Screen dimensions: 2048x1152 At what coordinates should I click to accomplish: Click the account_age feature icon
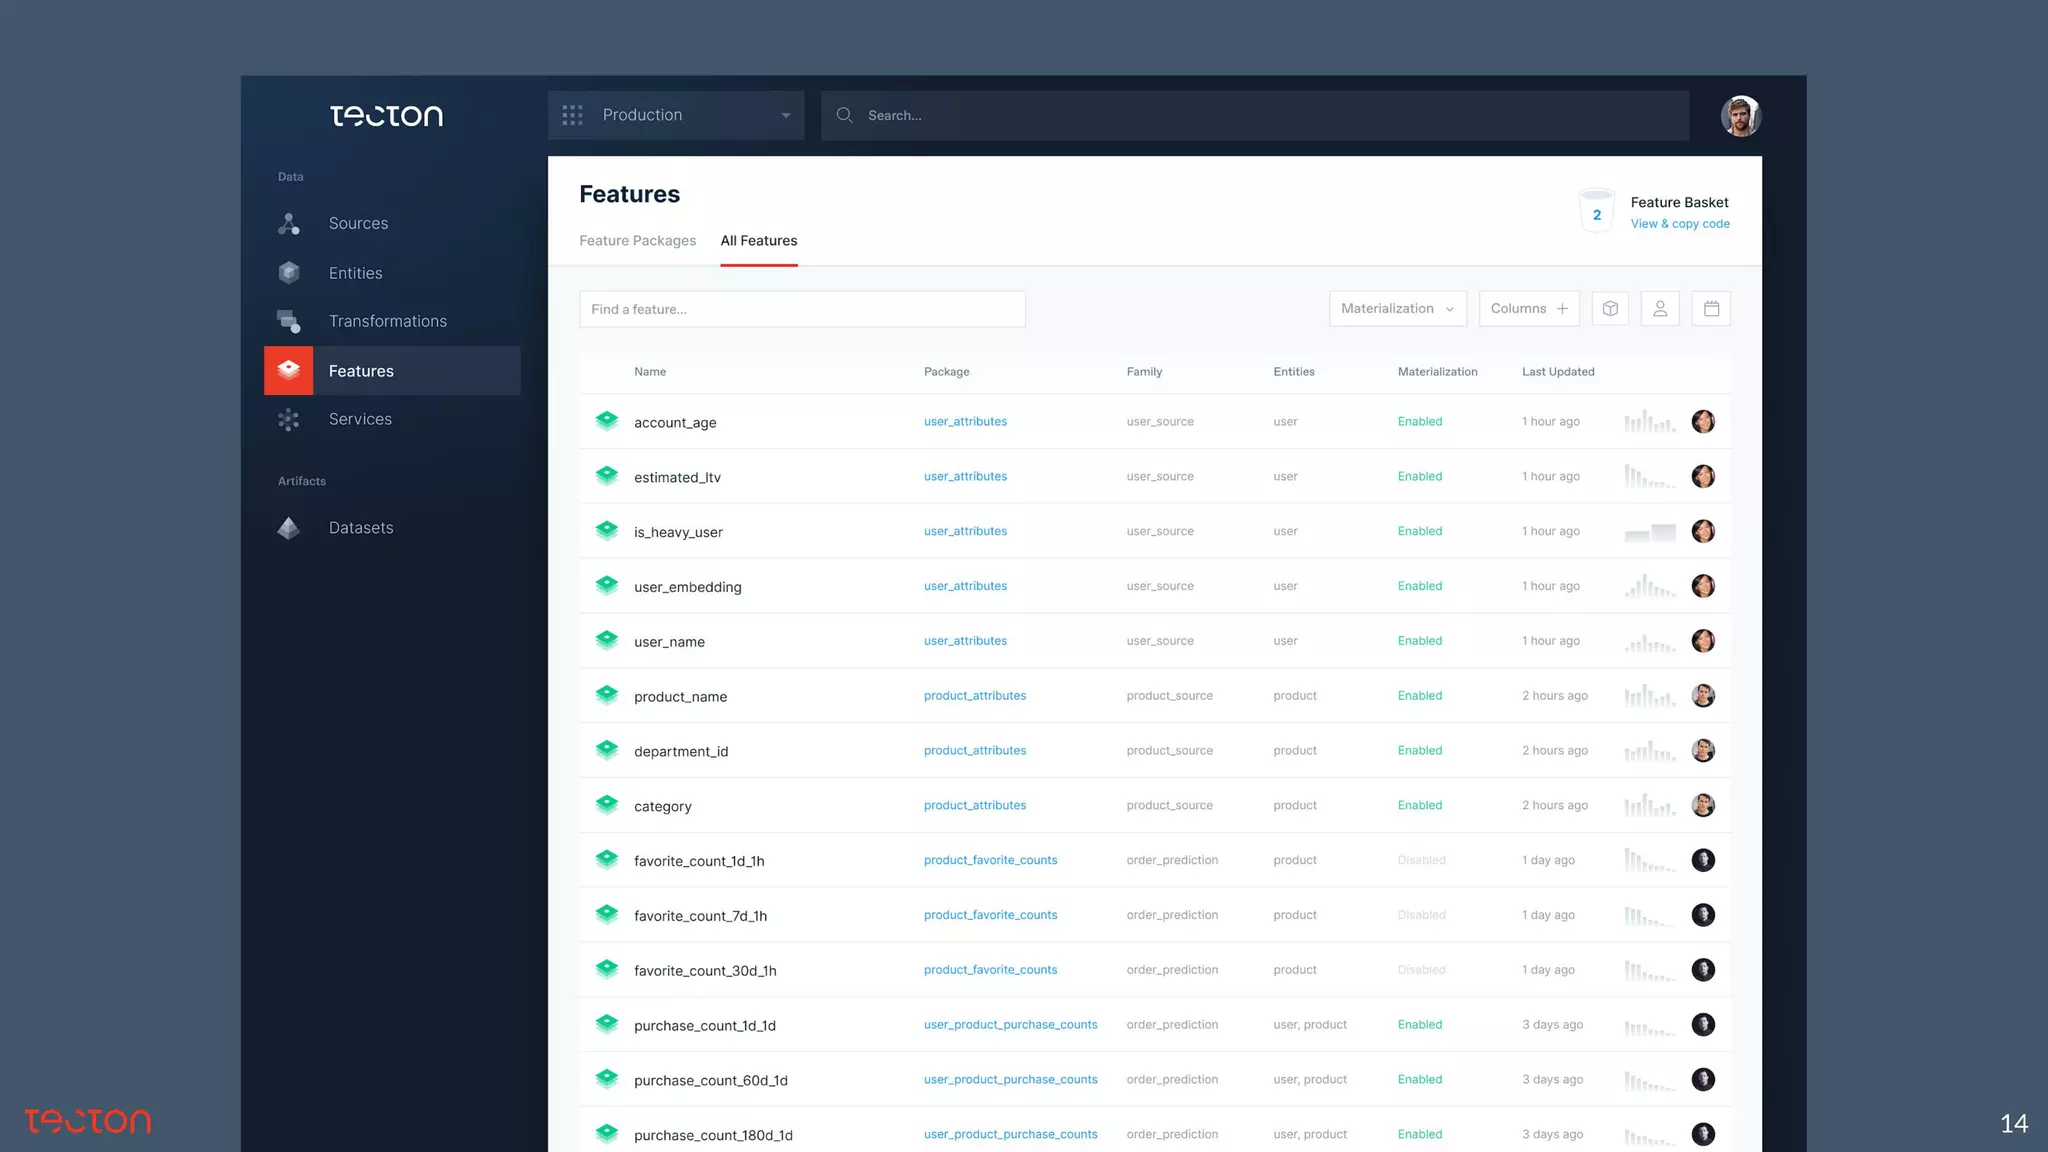click(x=607, y=421)
